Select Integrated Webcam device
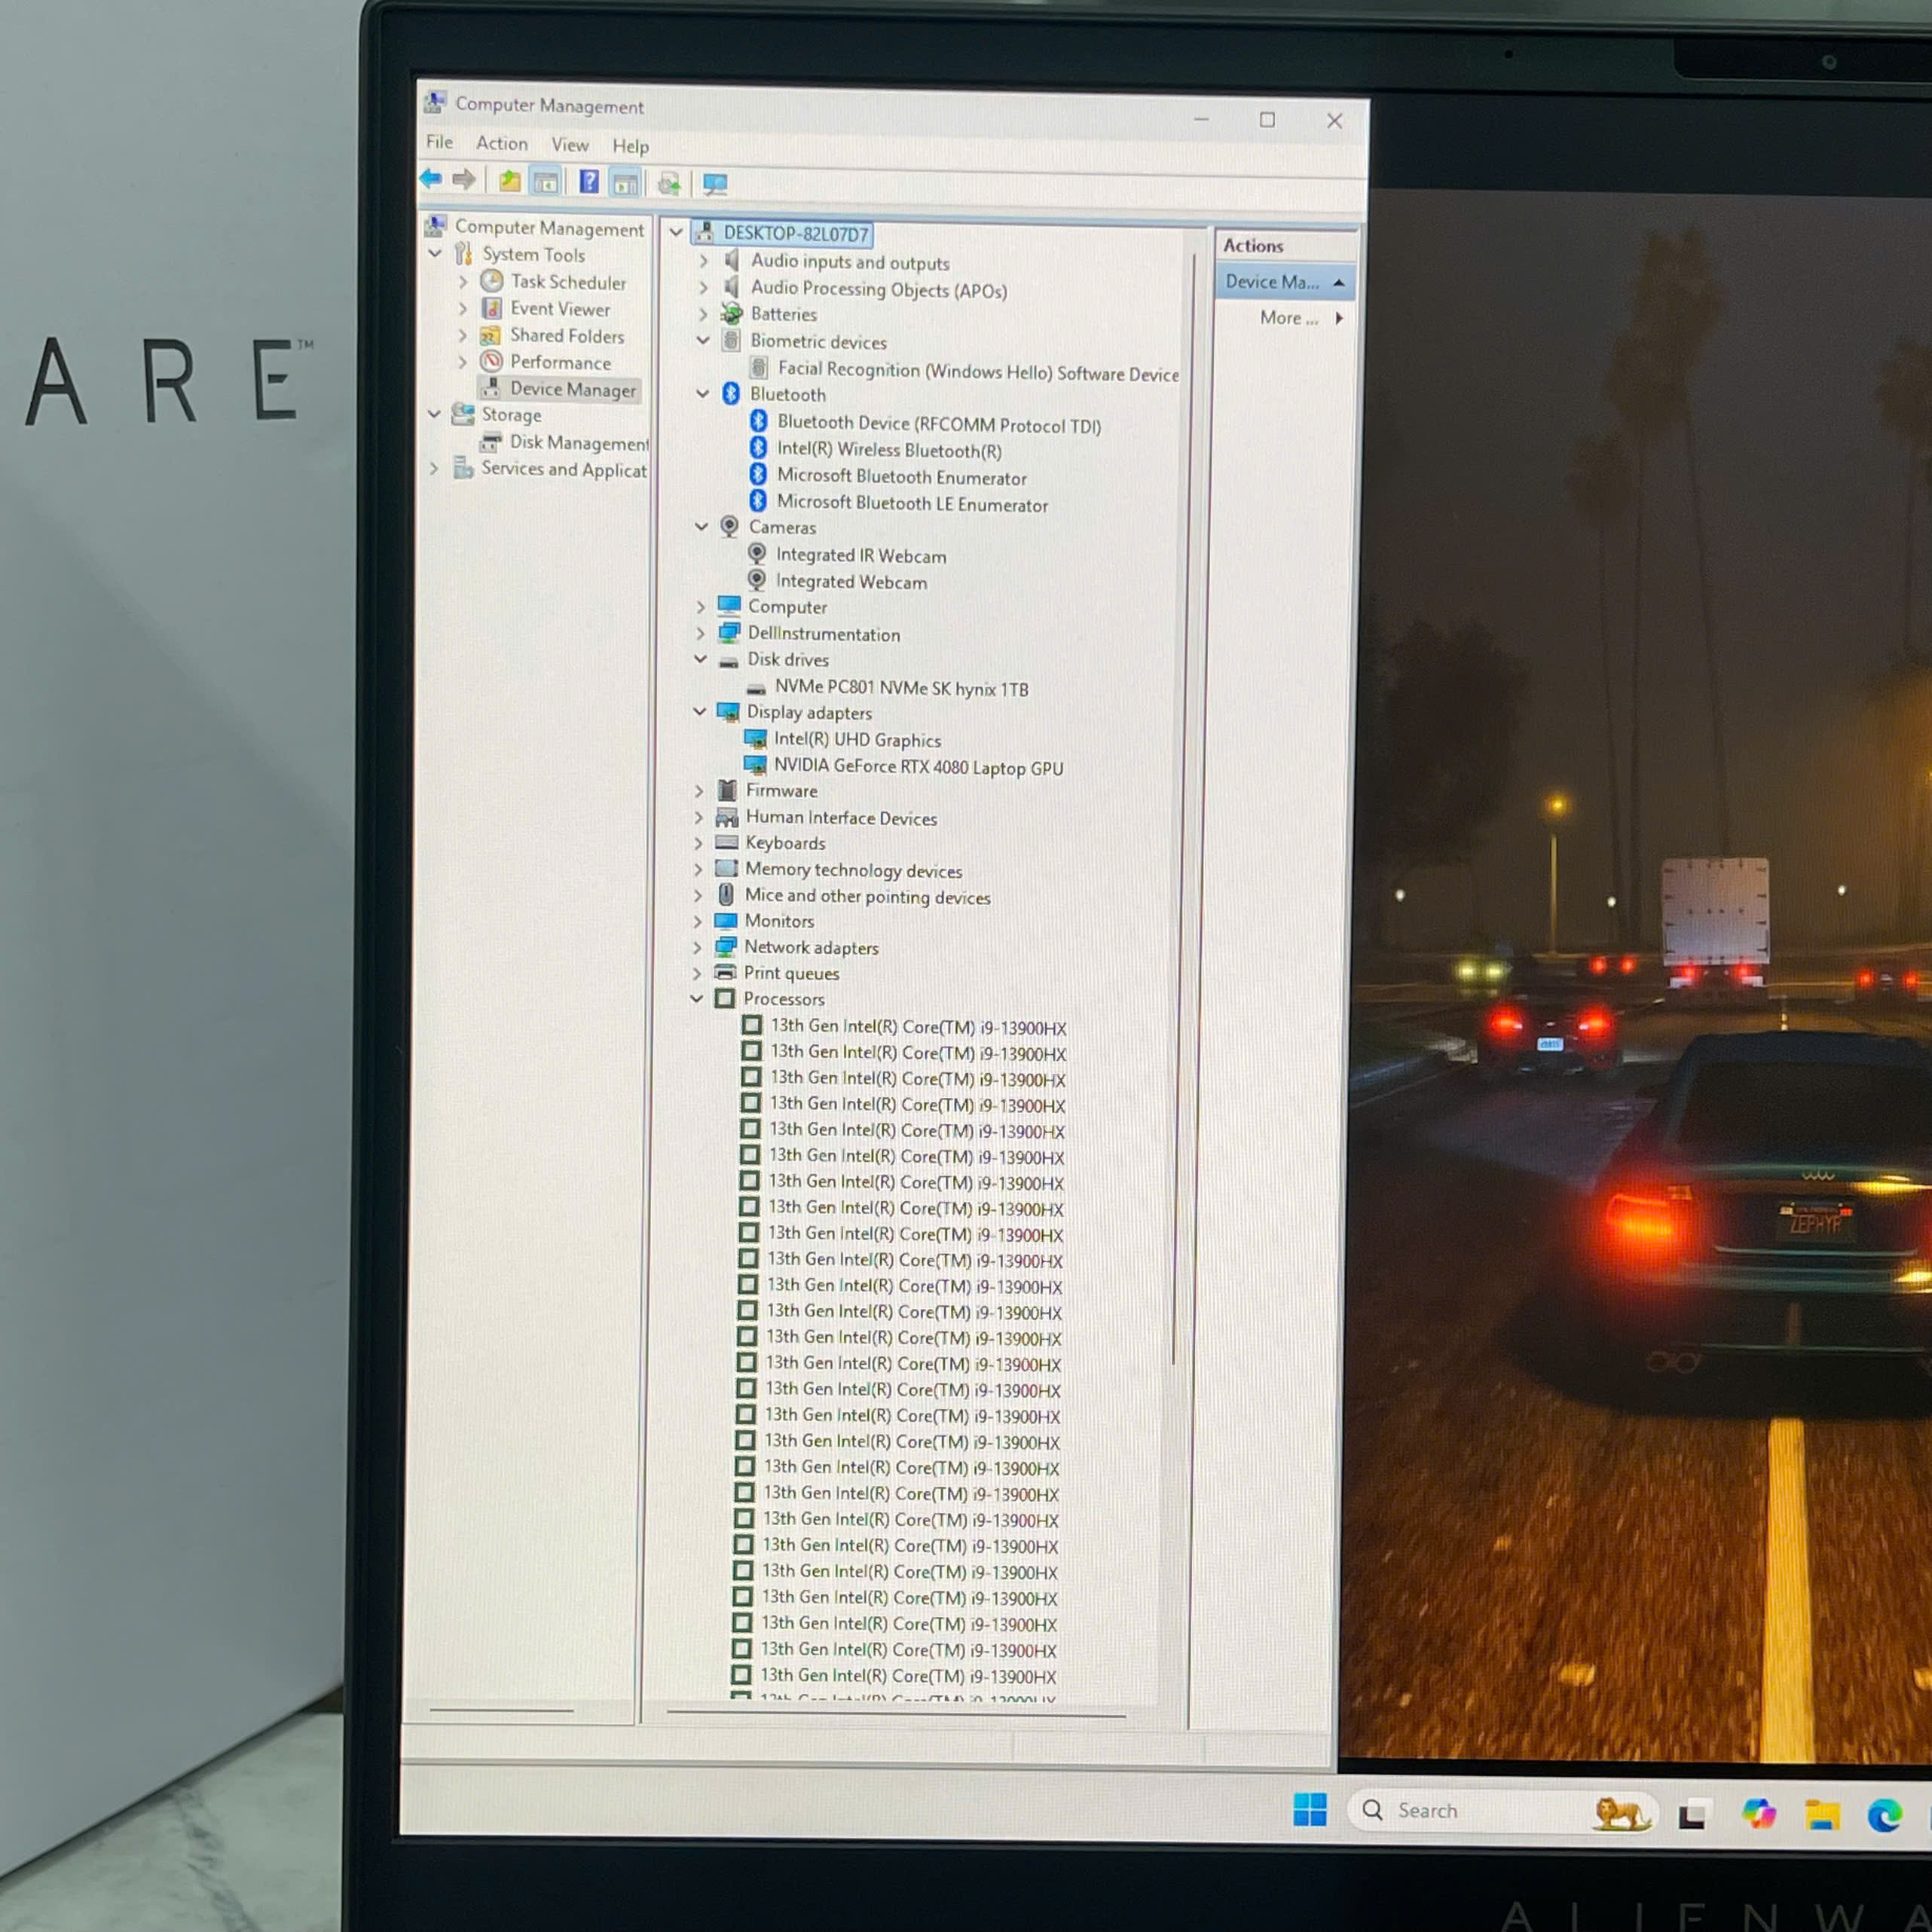 coord(851,582)
